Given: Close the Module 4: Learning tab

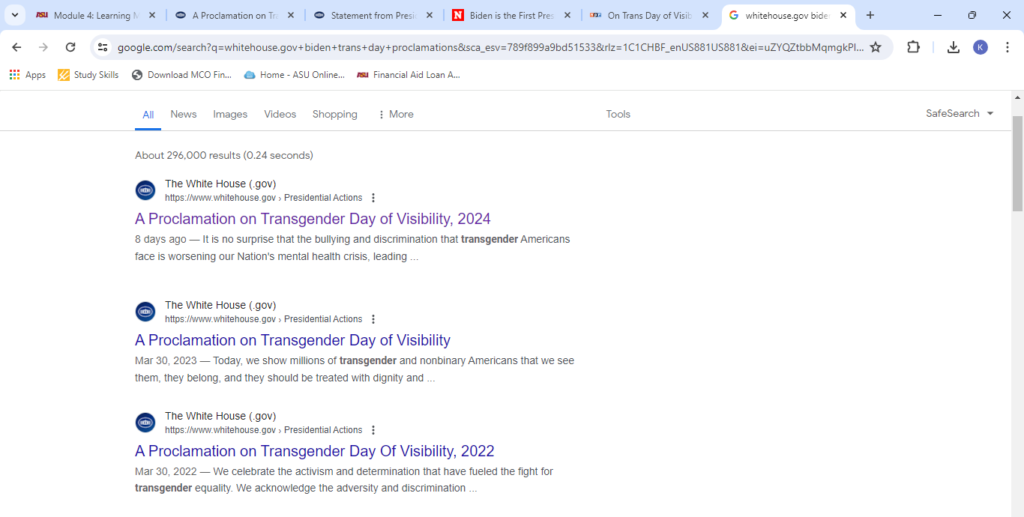Looking at the screenshot, I should [x=152, y=15].
